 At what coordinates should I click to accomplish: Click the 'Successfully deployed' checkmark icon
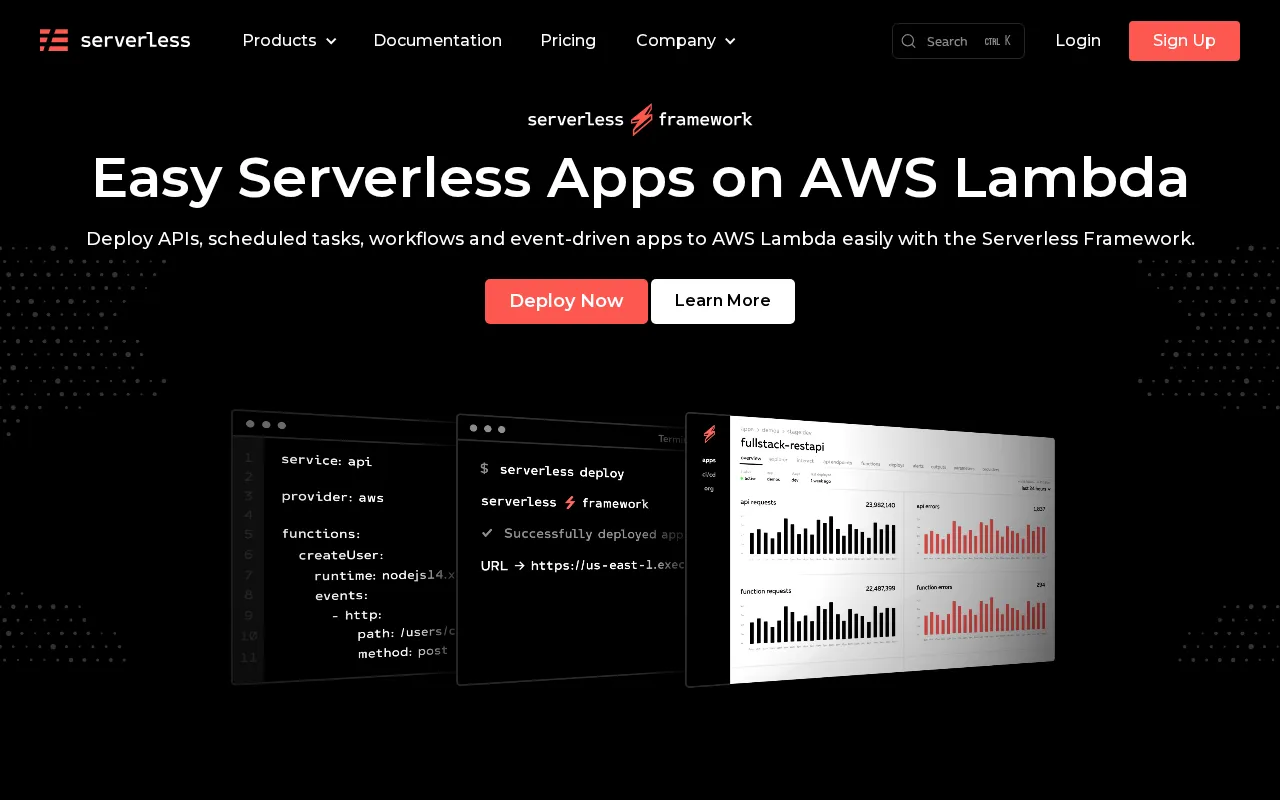pyautogui.click(x=487, y=533)
